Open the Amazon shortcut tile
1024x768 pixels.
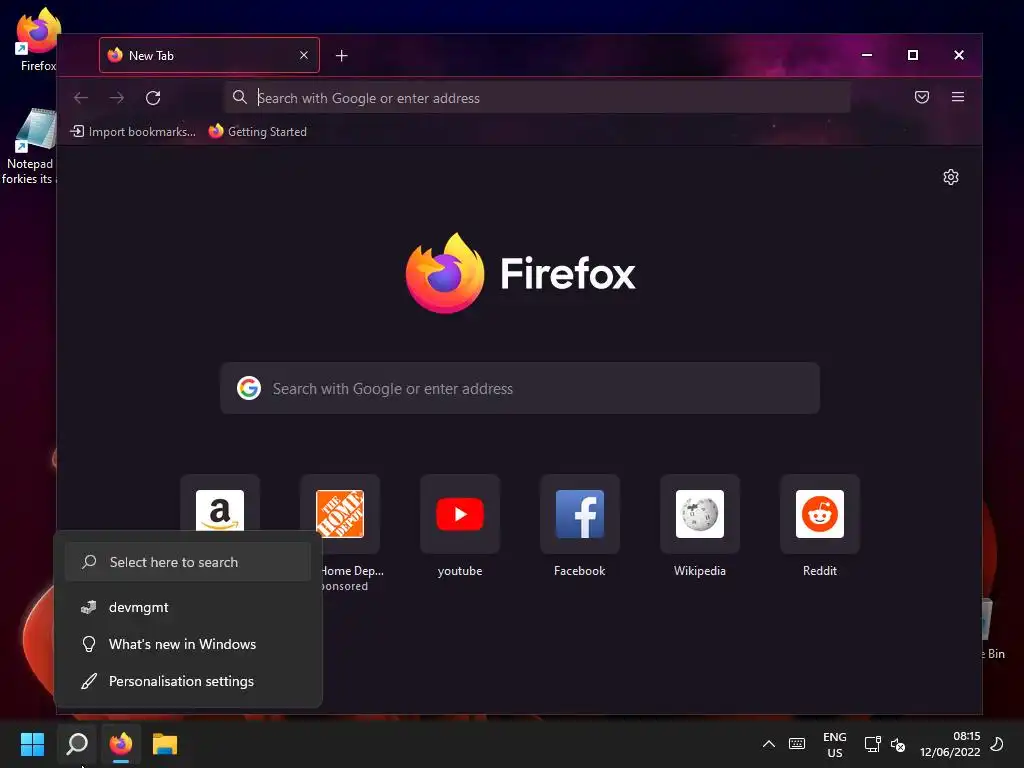click(220, 503)
